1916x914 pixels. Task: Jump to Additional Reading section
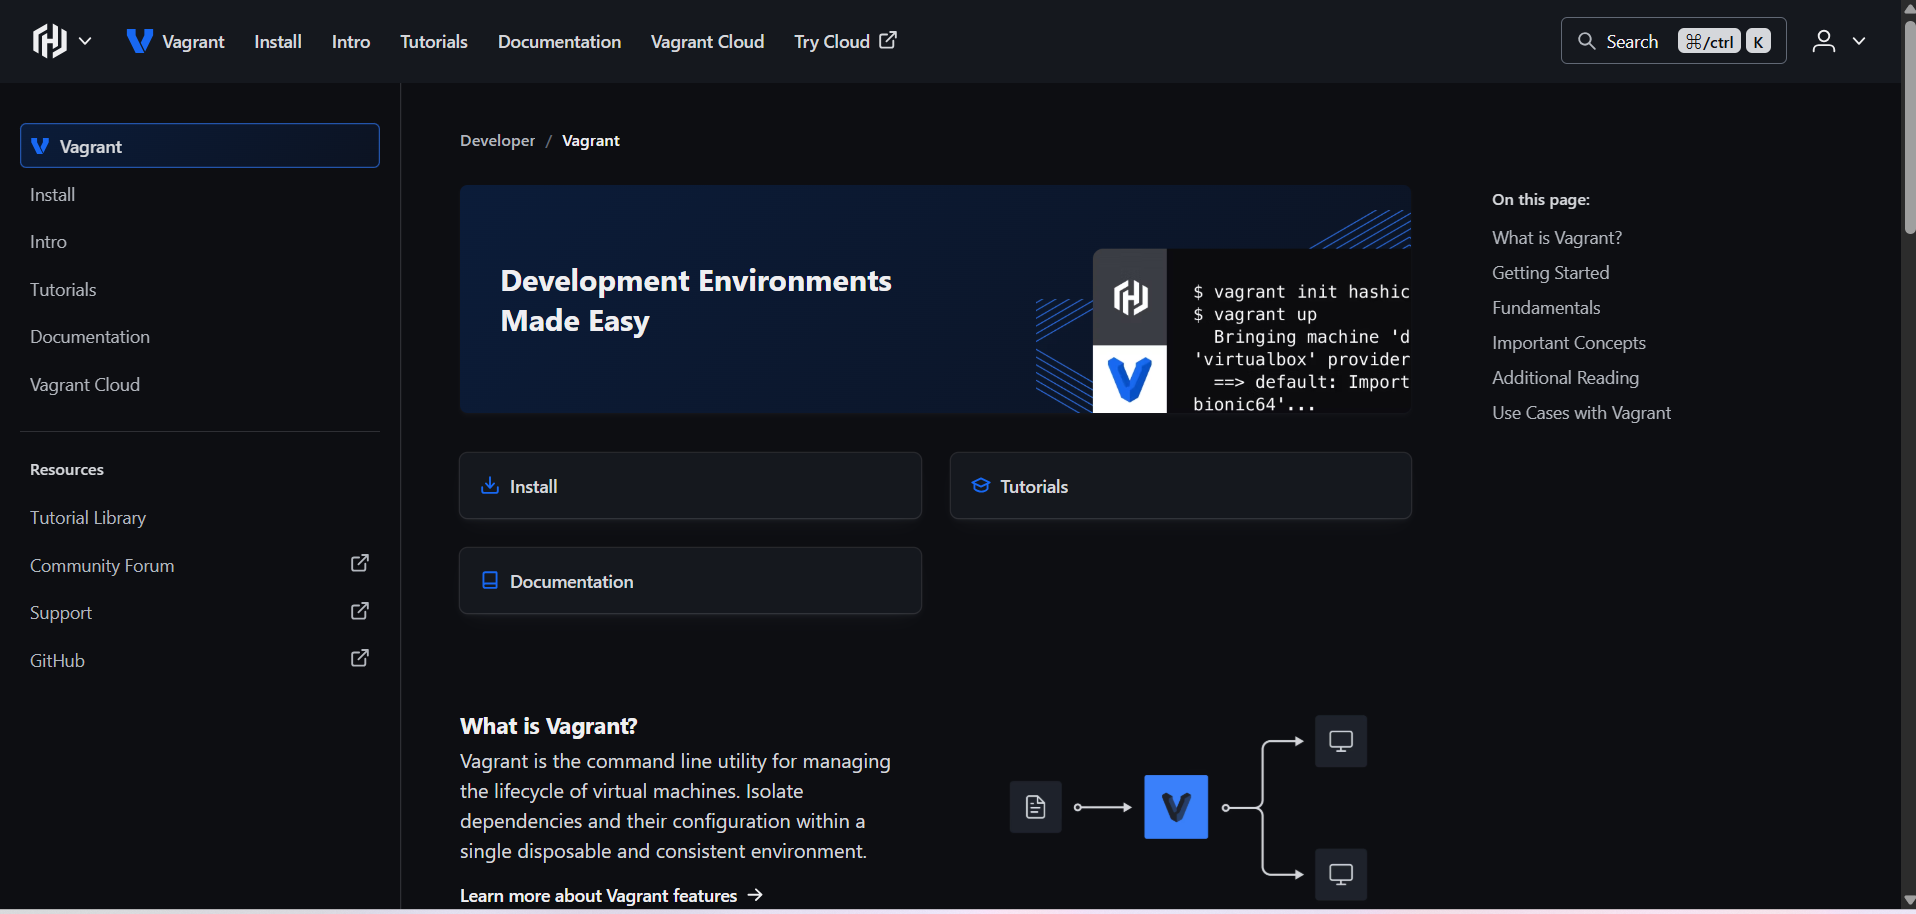1565,378
